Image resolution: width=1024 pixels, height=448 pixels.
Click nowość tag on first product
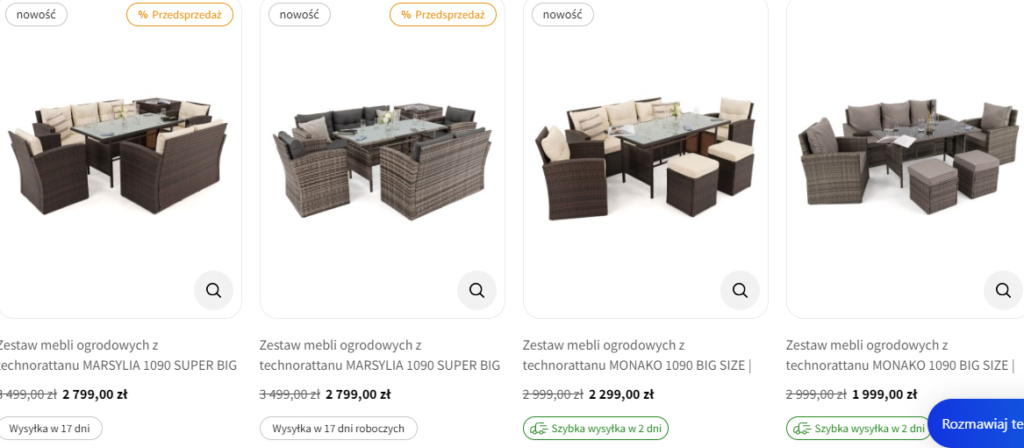(x=35, y=15)
